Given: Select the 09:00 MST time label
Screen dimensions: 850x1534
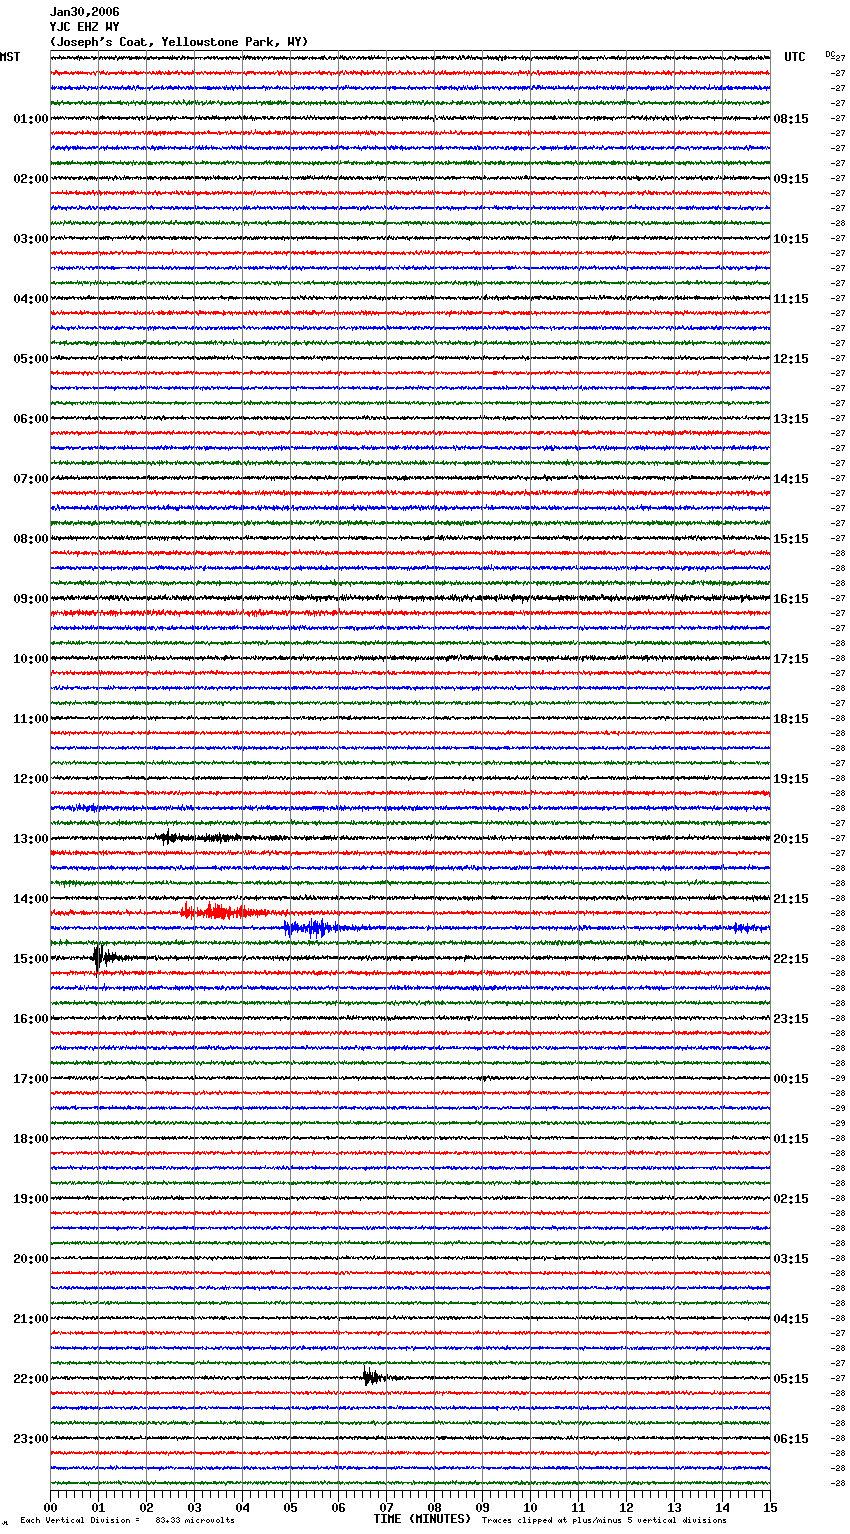Looking at the screenshot, I should (31, 599).
